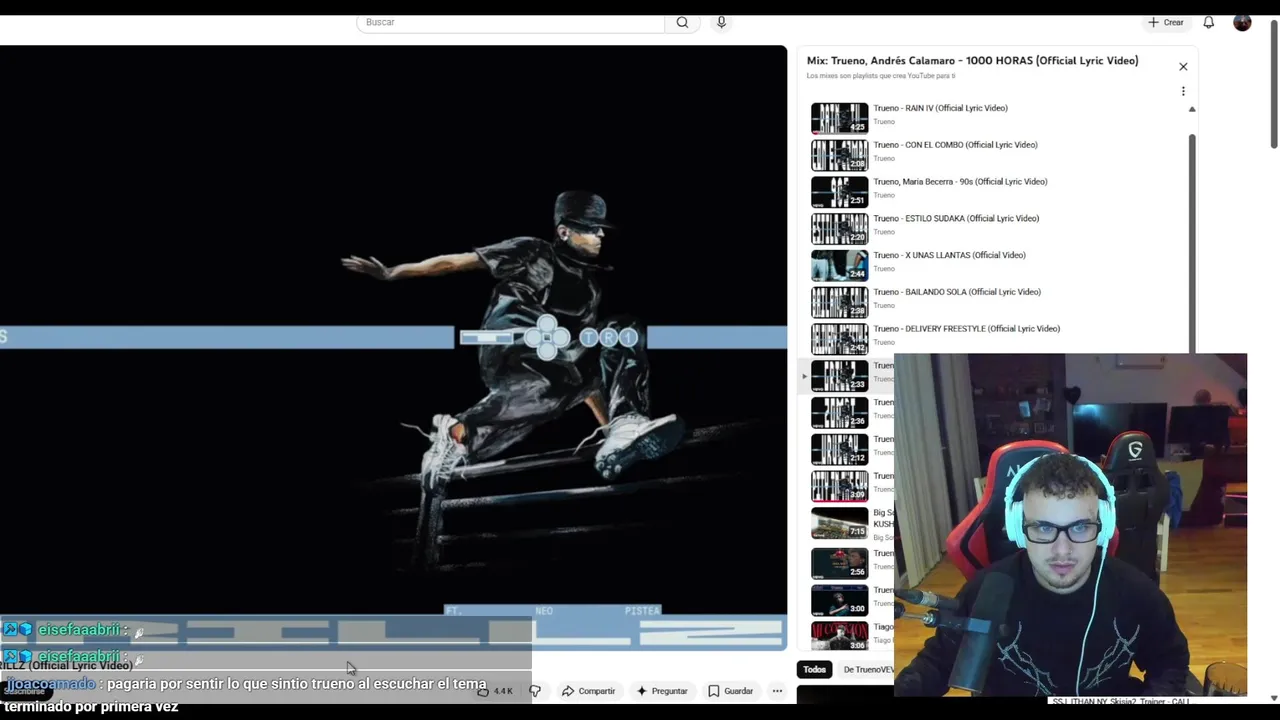Open X UNAS LLANTAS thumbnail

tap(839, 265)
